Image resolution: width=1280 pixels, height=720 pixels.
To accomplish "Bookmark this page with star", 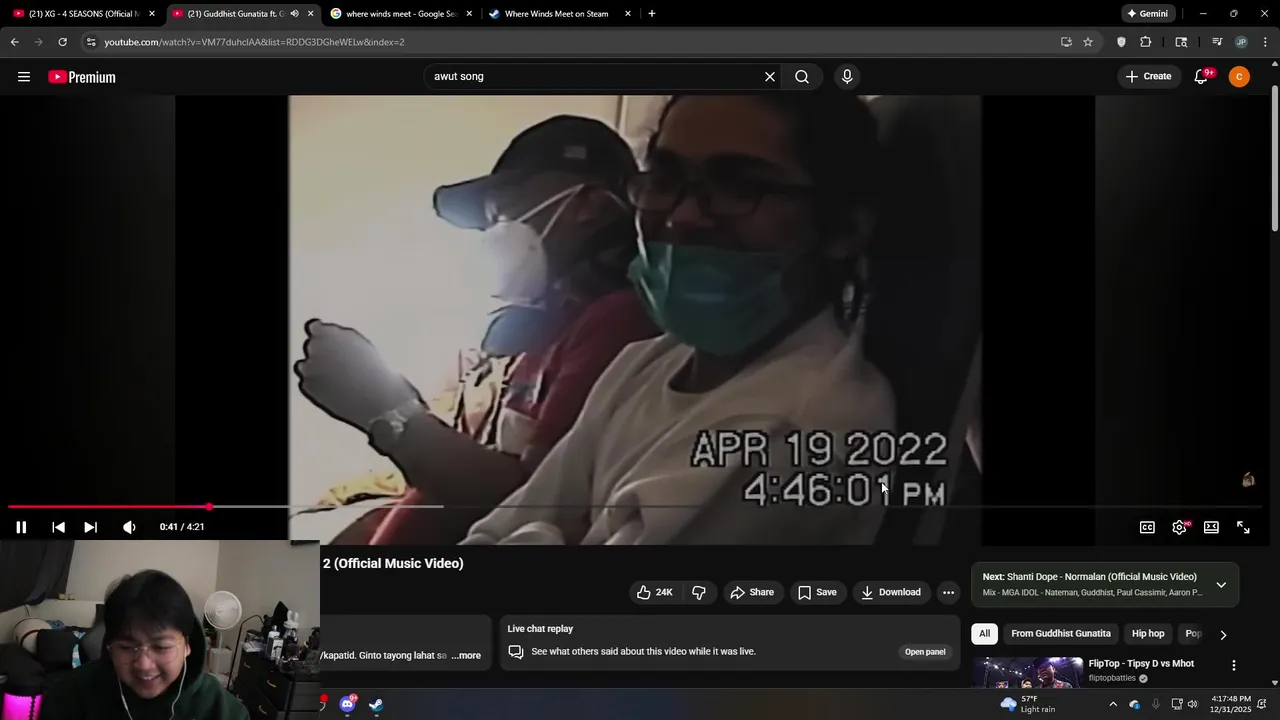I will [1088, 42].
